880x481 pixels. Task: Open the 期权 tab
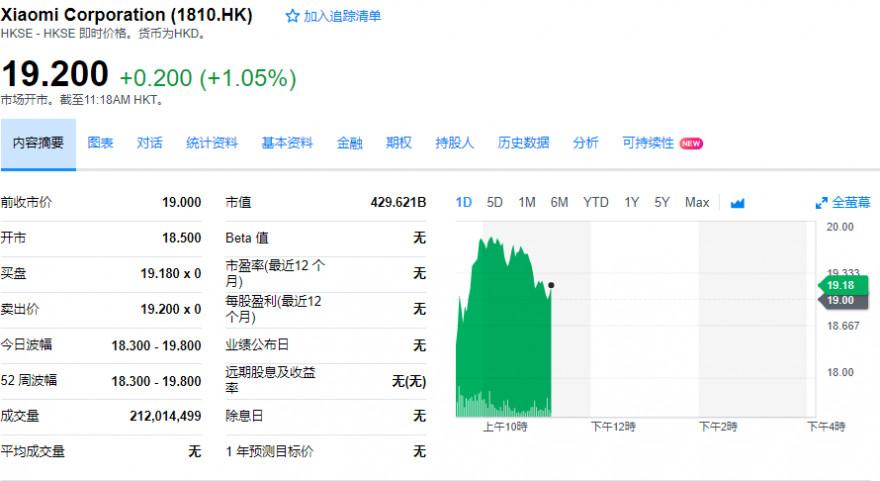pyautogui.click(x=398, y=143)
